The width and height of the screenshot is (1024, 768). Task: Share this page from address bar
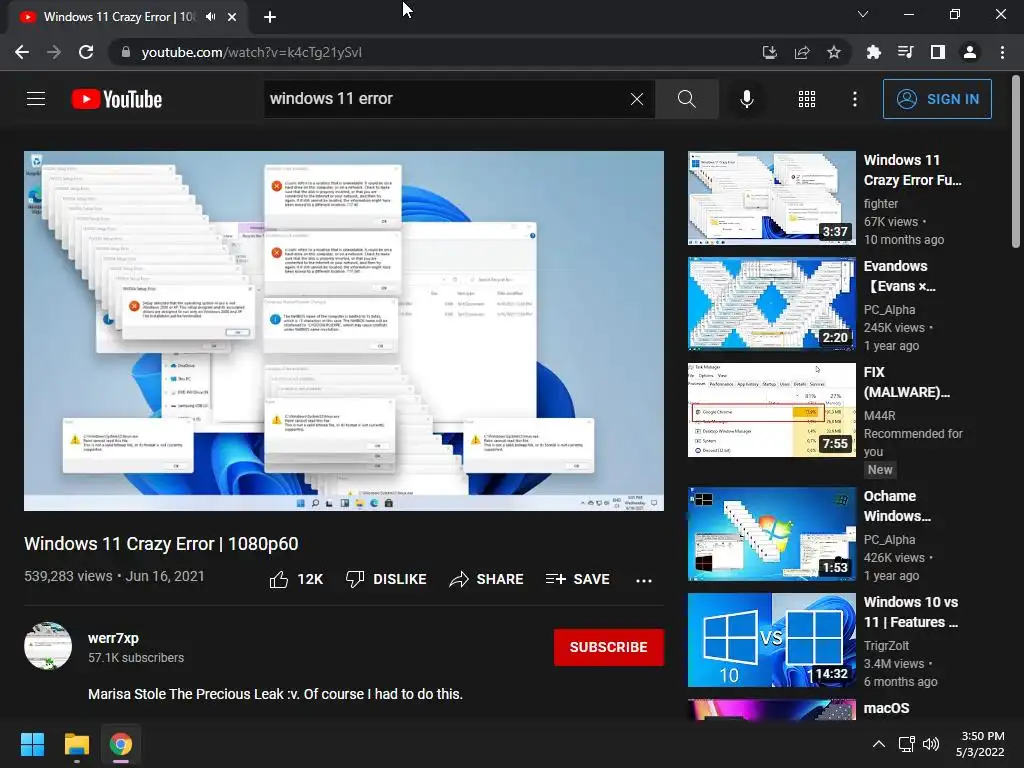(x=802, y=52)
